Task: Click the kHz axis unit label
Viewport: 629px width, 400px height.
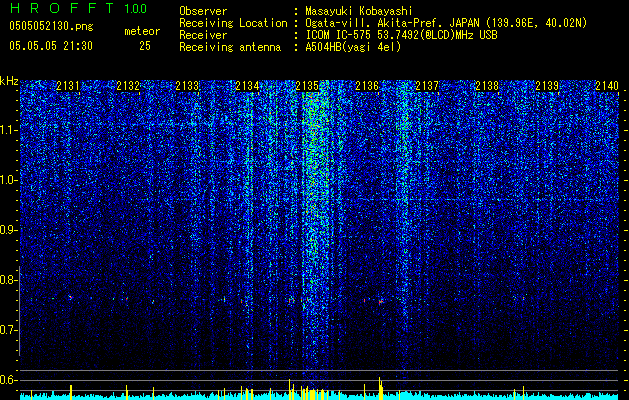Action: [9, 81]
